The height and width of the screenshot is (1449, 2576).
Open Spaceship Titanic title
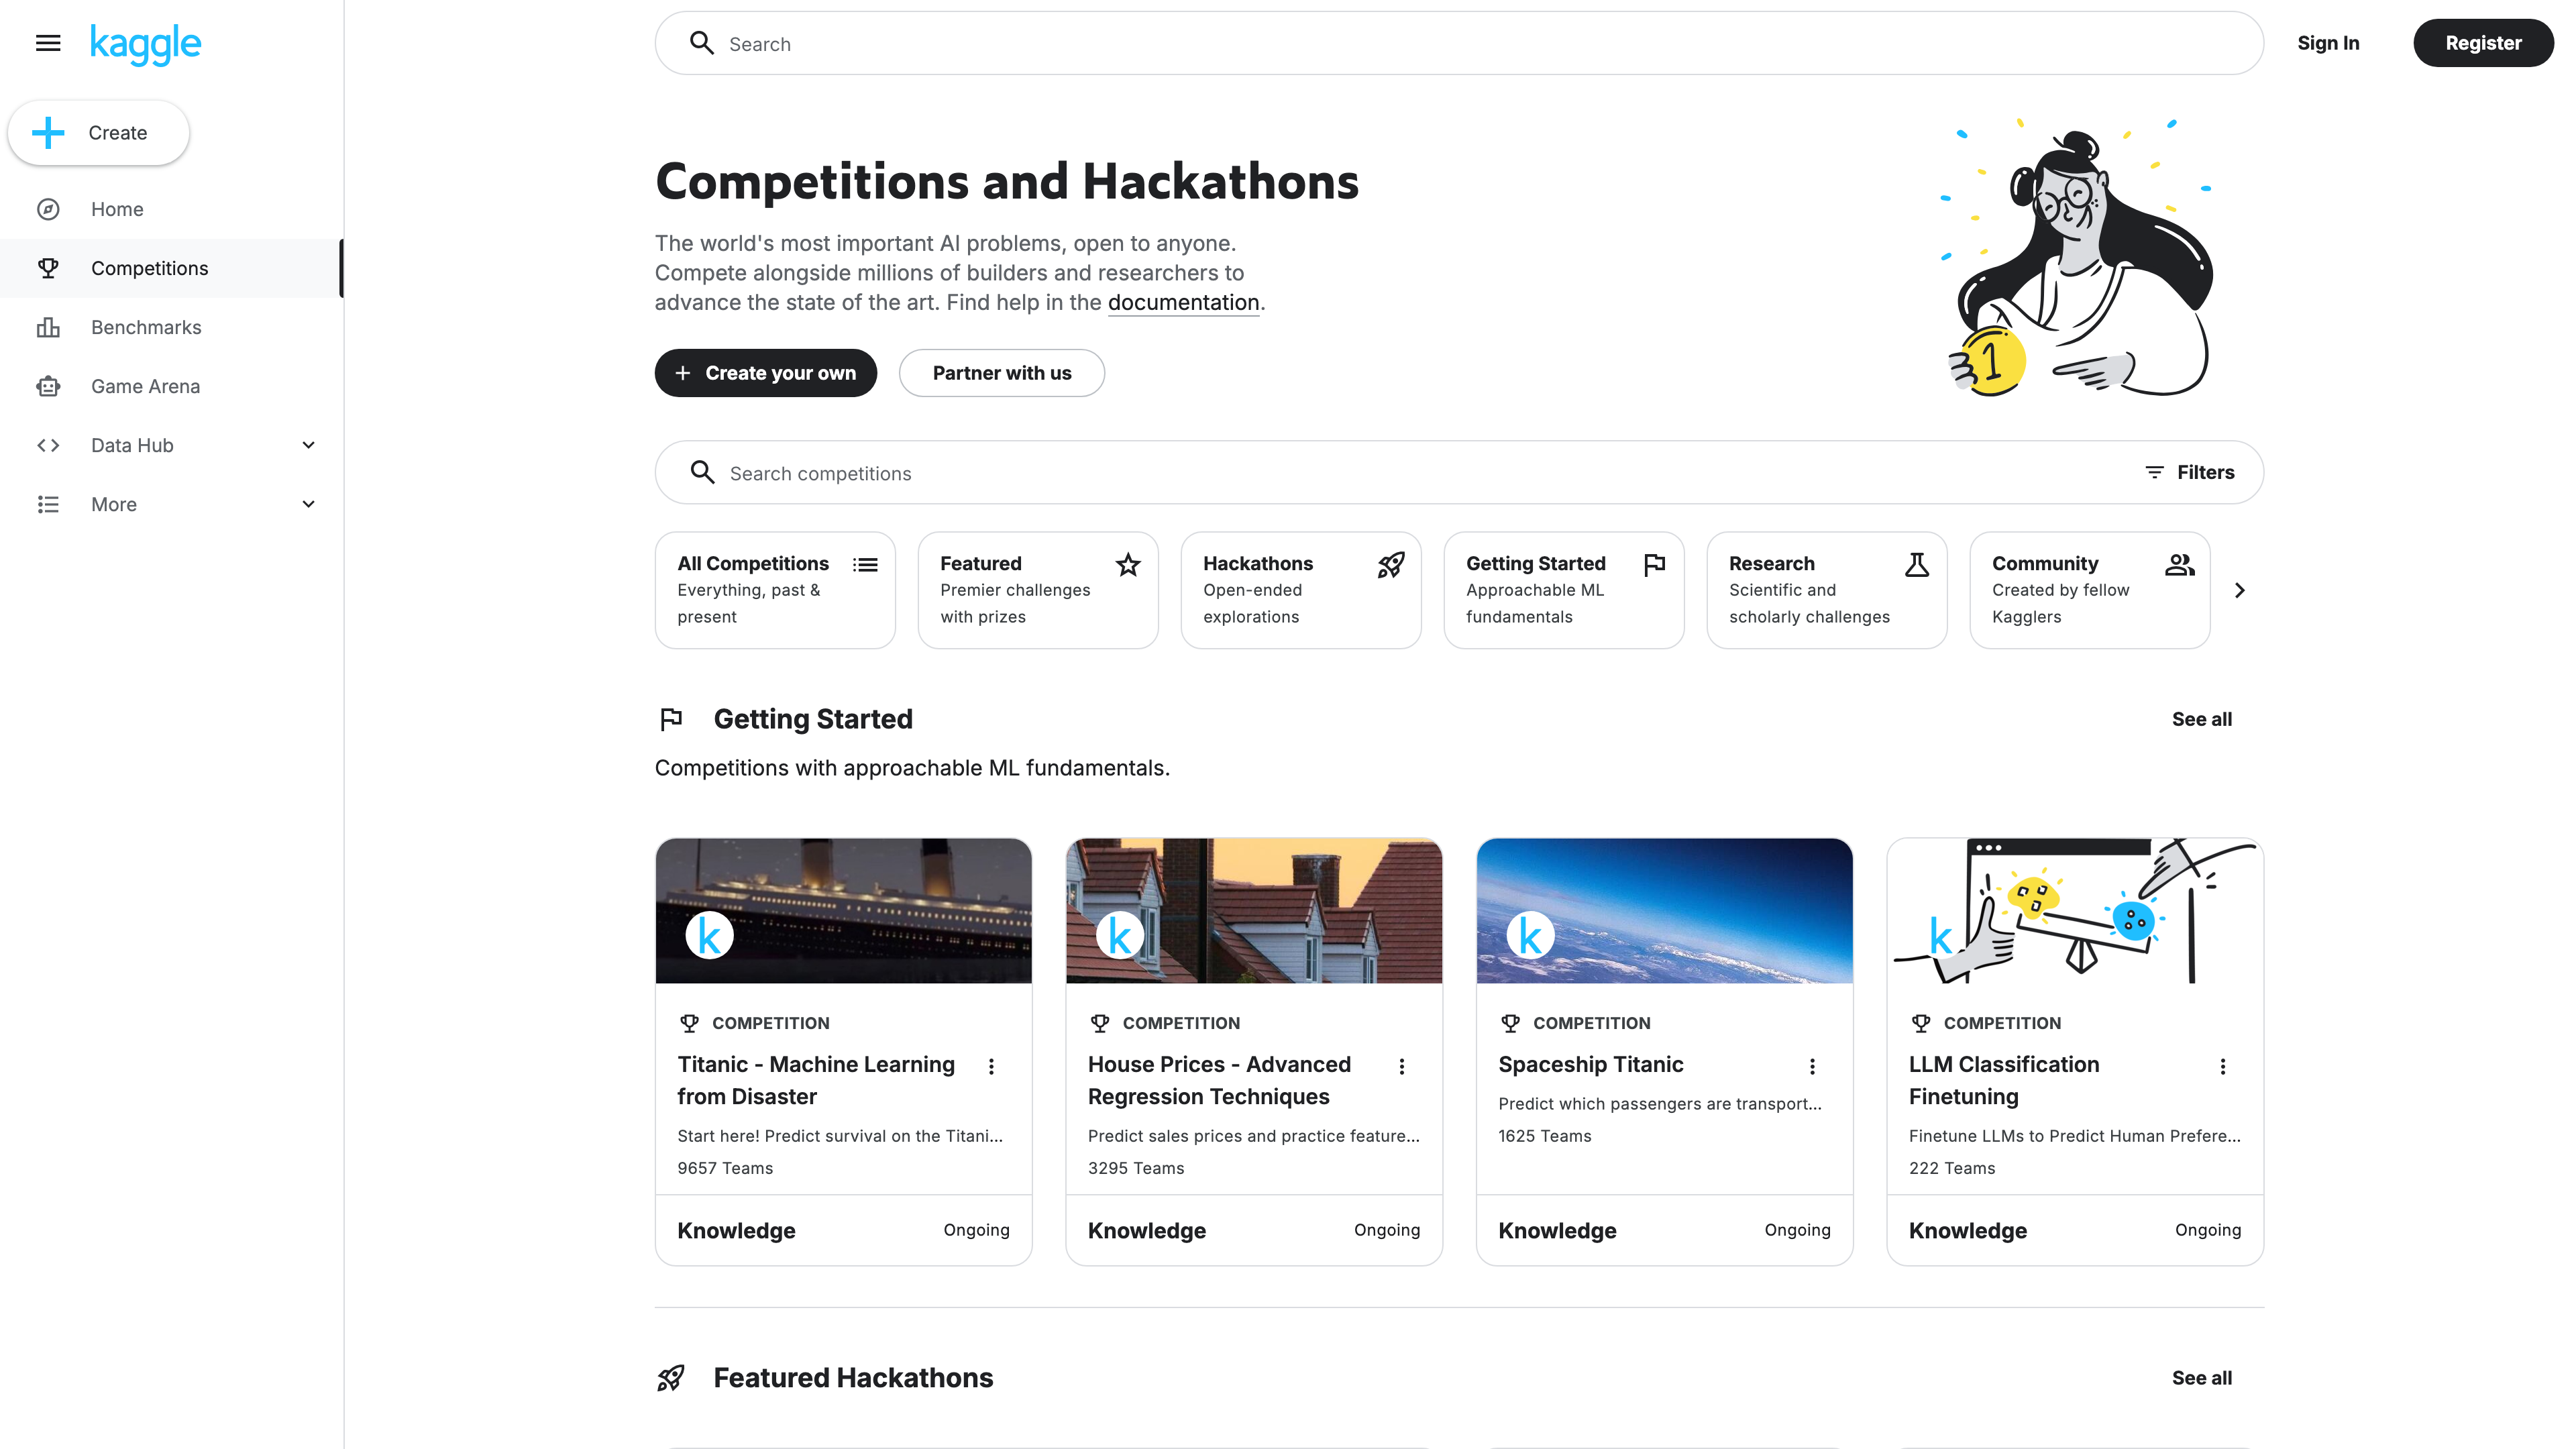coord(1590,1064)
